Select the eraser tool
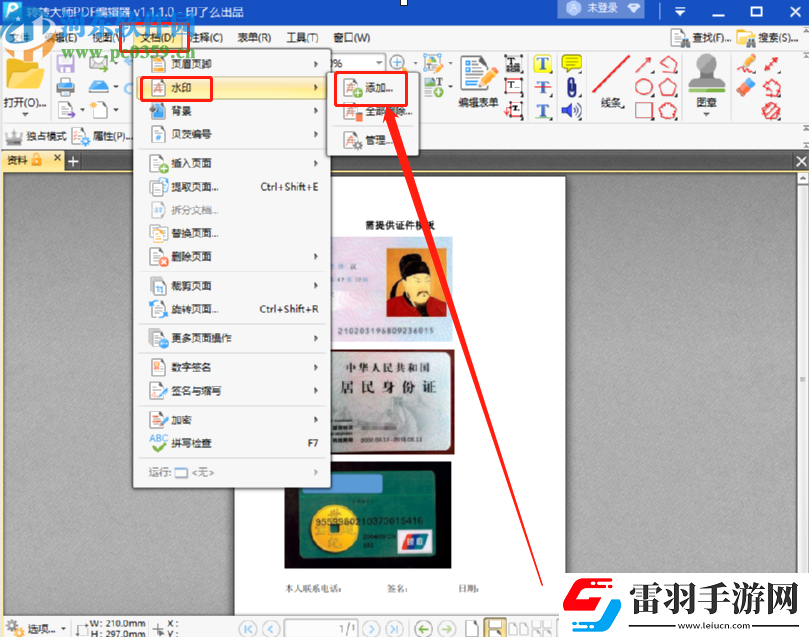The height and width of the screenshot is (637, 809). coord(747,87)
